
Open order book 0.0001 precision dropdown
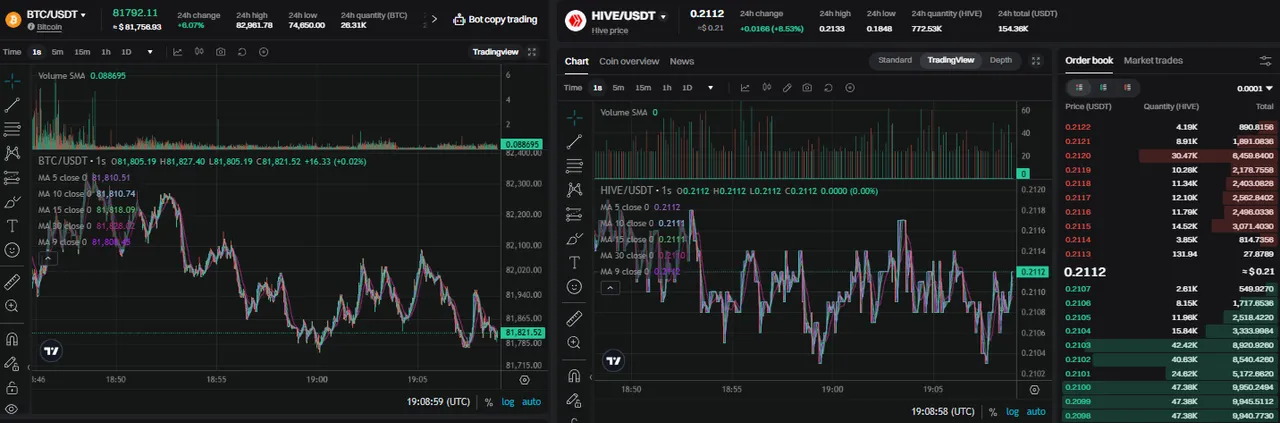pos(1255,88)
